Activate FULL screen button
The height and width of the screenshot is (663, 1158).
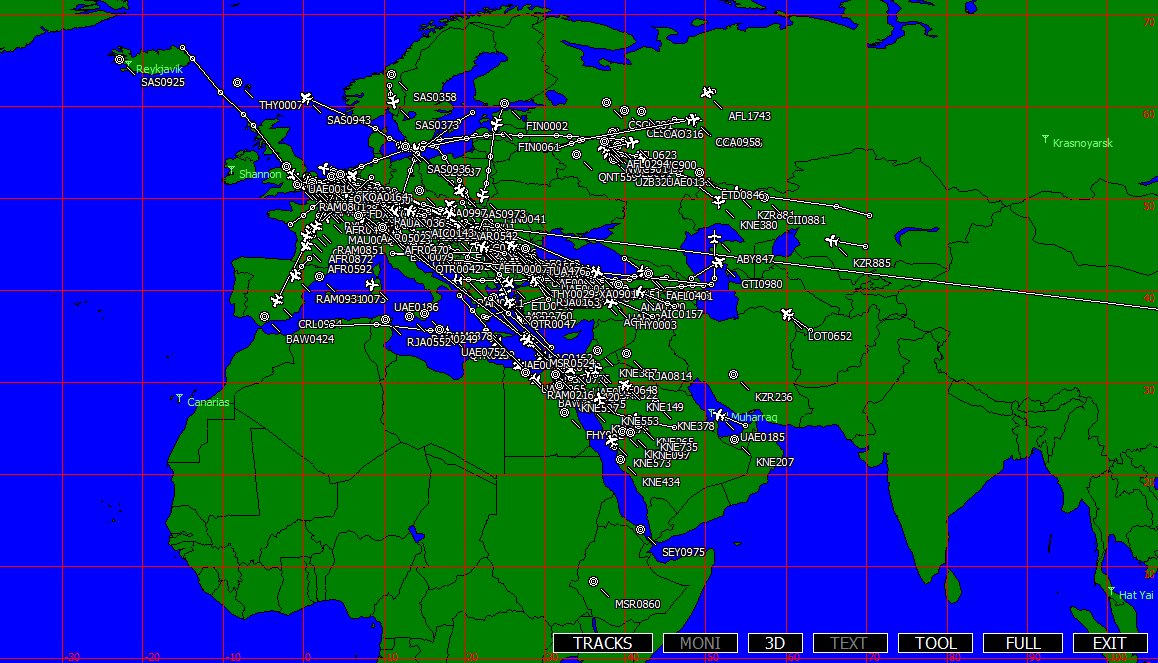[x=1023, y=643]
